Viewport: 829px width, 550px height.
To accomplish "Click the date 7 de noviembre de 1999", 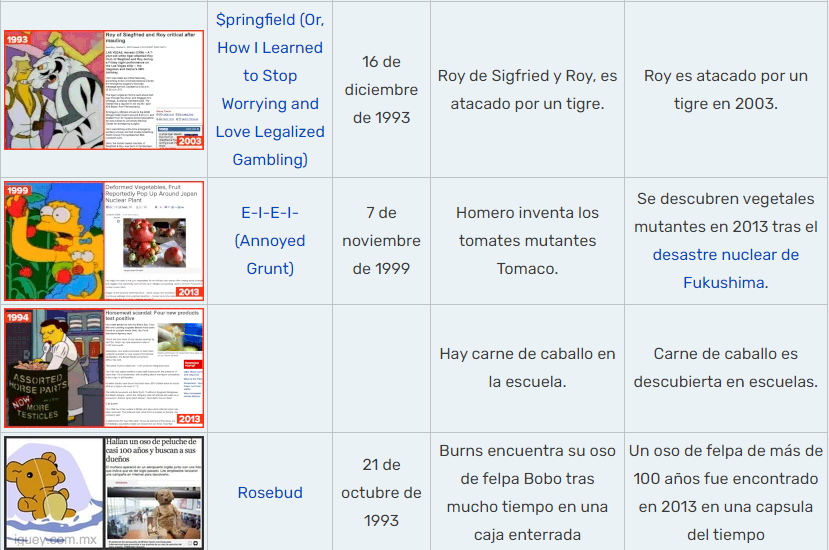I will tap(380, 240).
